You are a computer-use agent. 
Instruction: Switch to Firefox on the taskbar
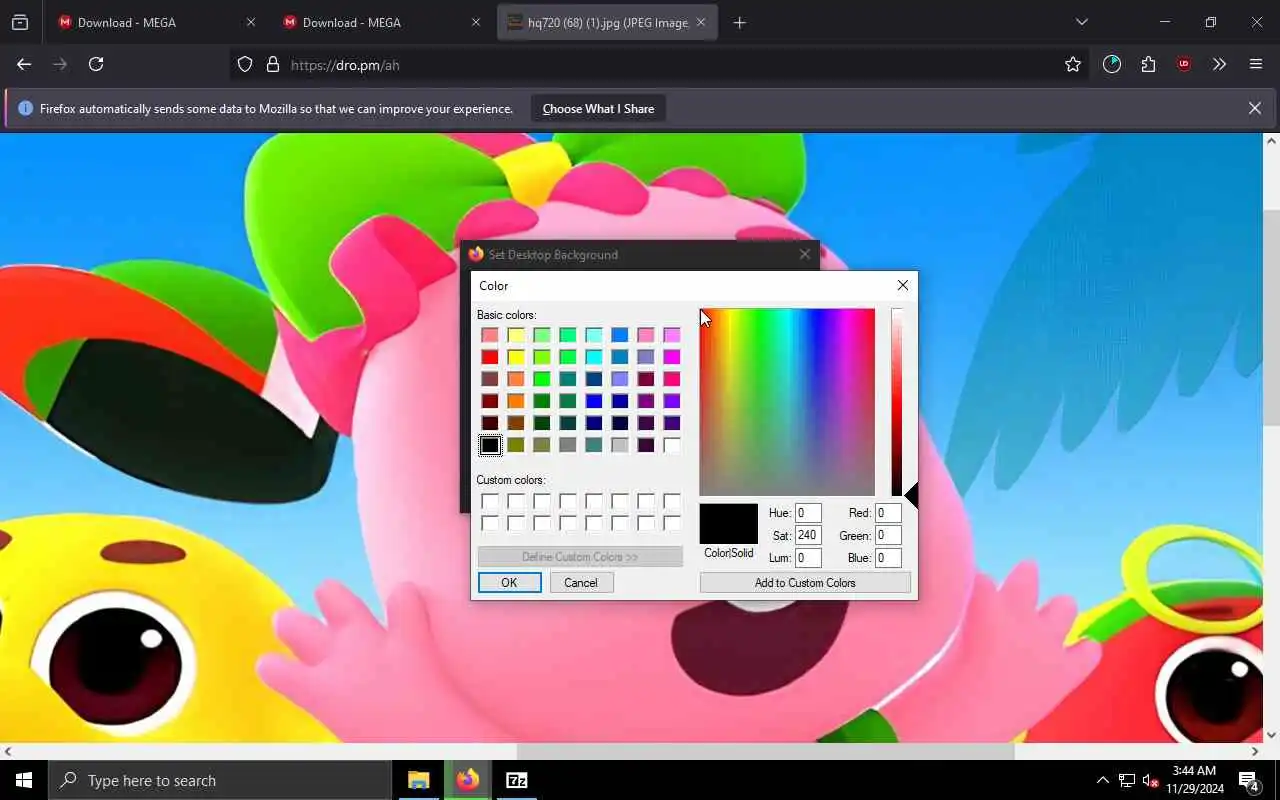tap(467, 780)
